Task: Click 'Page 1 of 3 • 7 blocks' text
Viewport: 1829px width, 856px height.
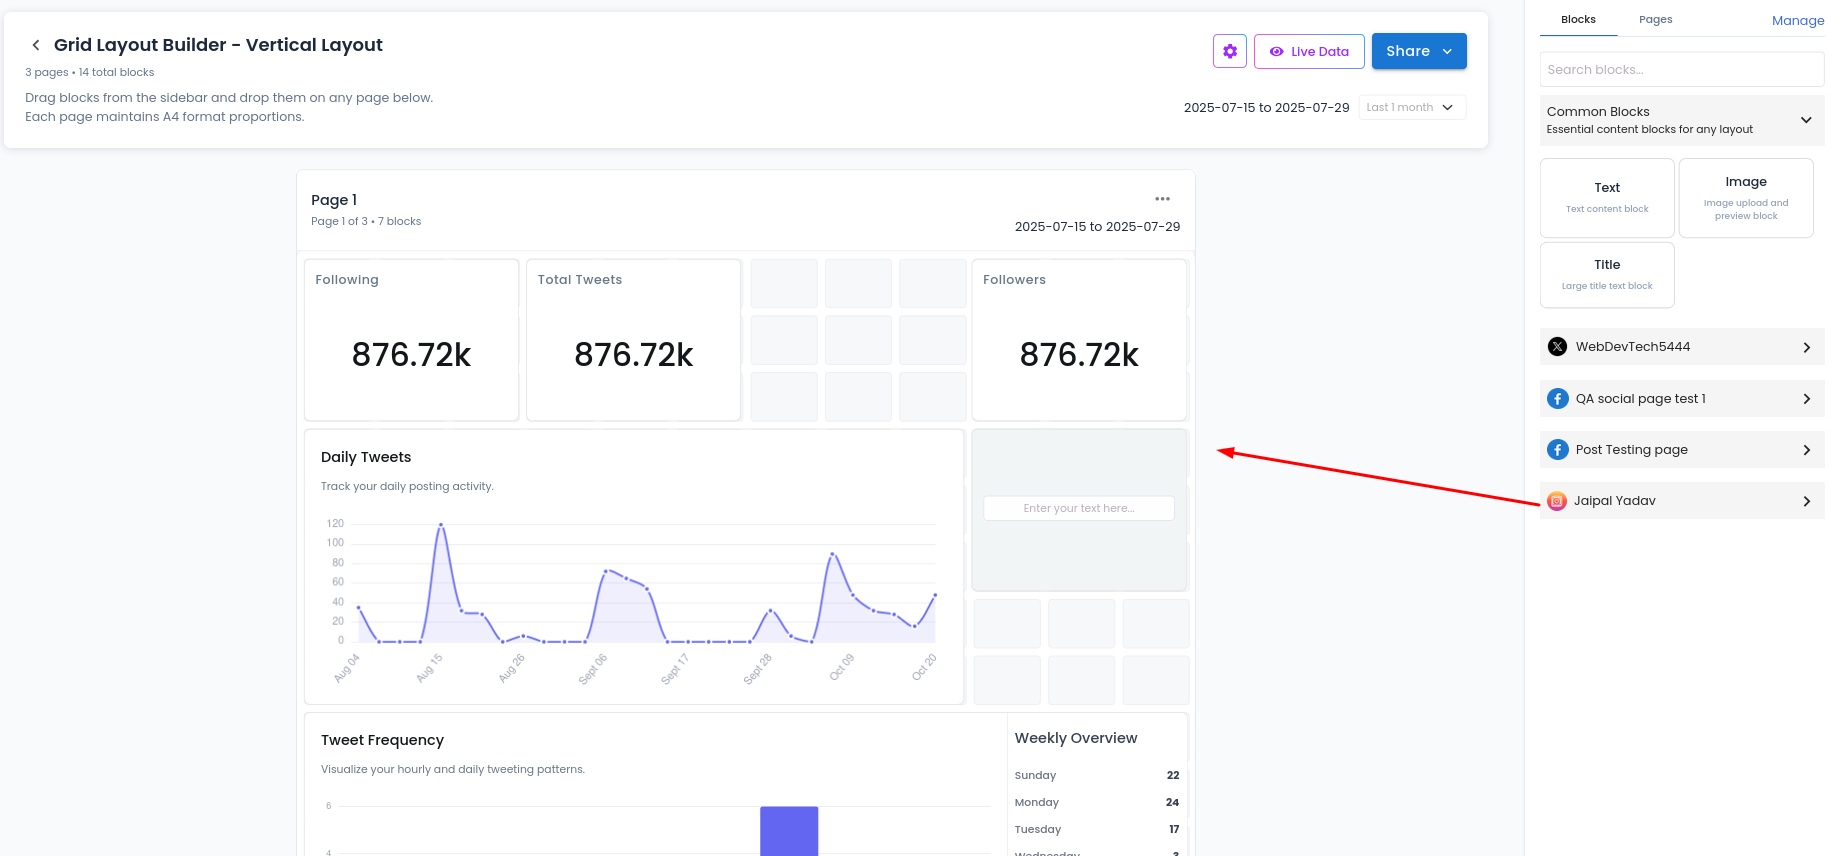Action: point(366,221)
